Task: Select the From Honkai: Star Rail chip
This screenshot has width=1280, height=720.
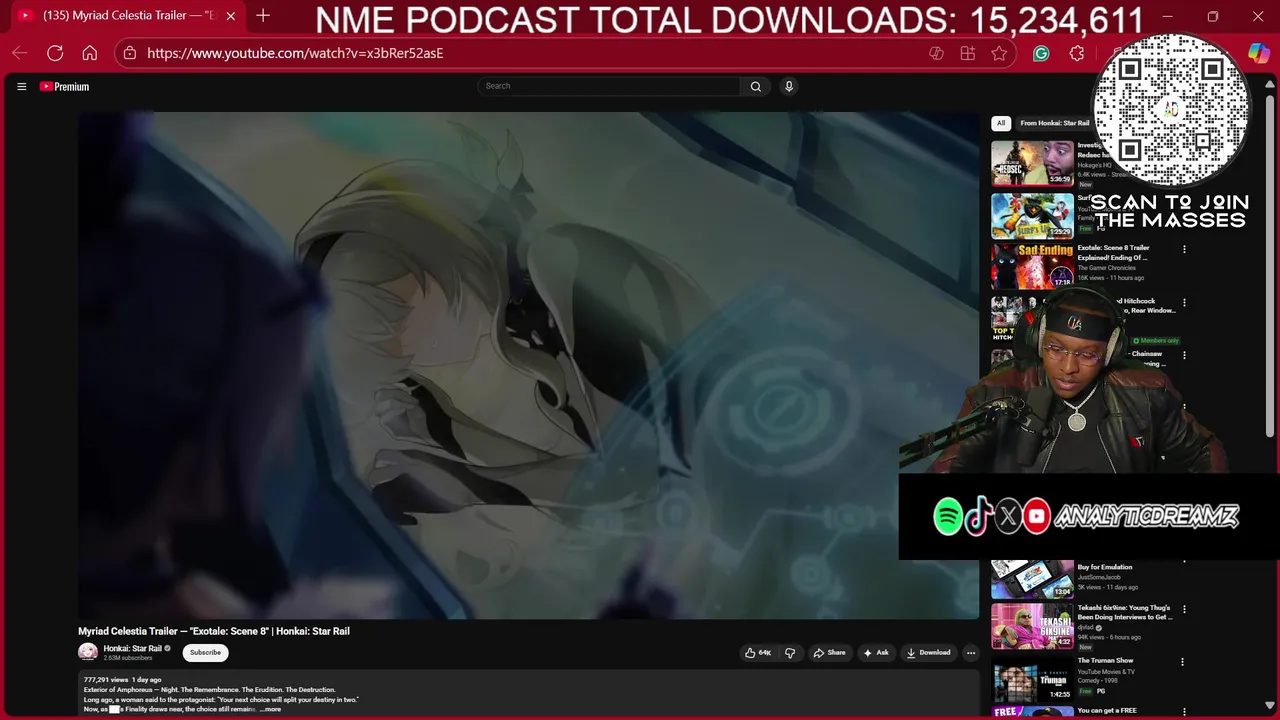Action: pos(1054,123)
